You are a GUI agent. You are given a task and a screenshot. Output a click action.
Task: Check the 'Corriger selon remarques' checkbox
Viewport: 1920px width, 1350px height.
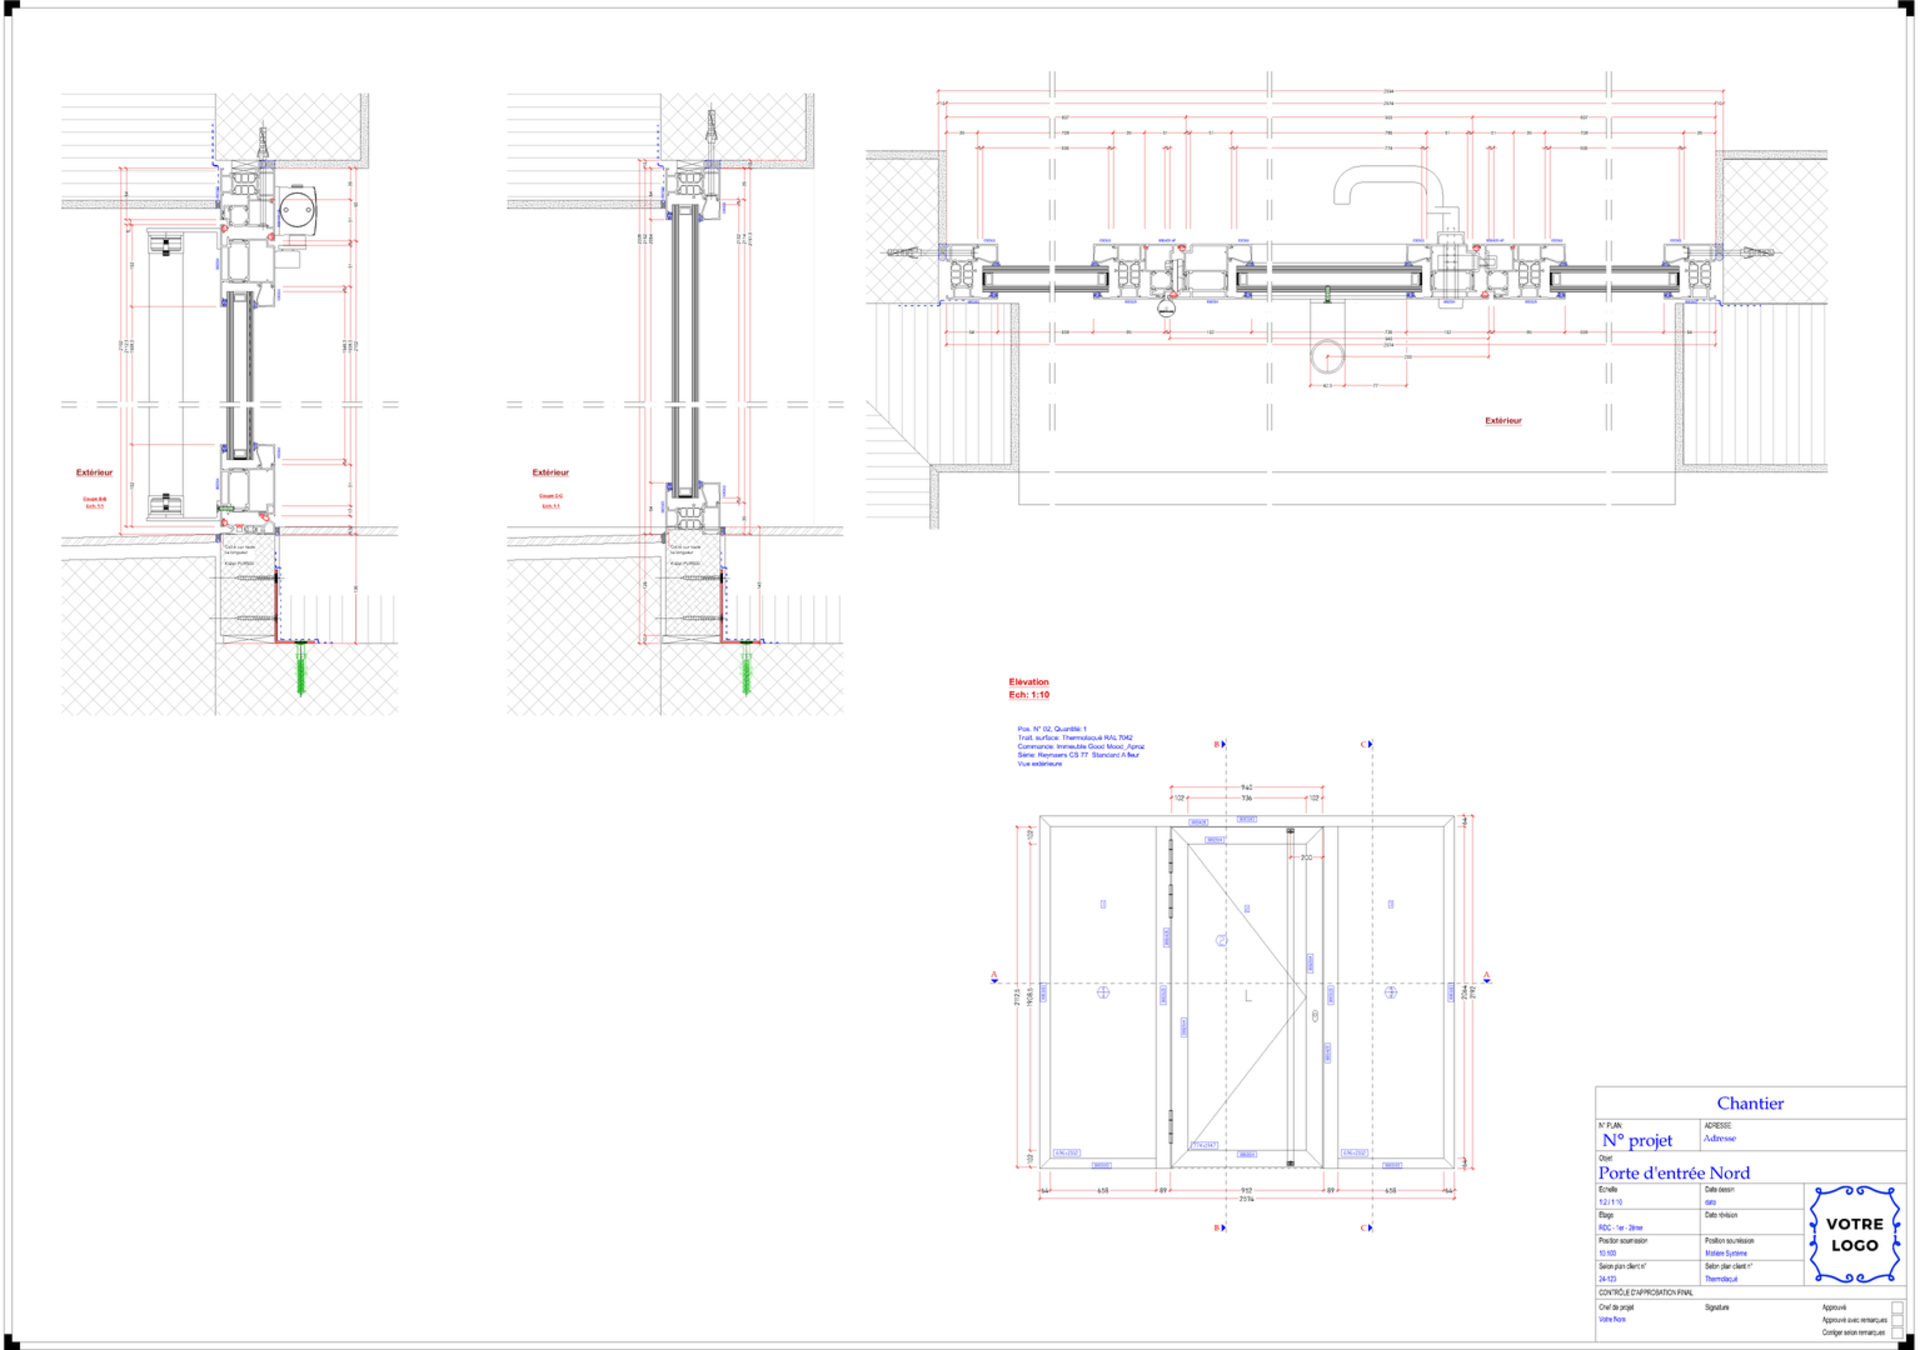pyautogui.click(x=1897, y=1332)
